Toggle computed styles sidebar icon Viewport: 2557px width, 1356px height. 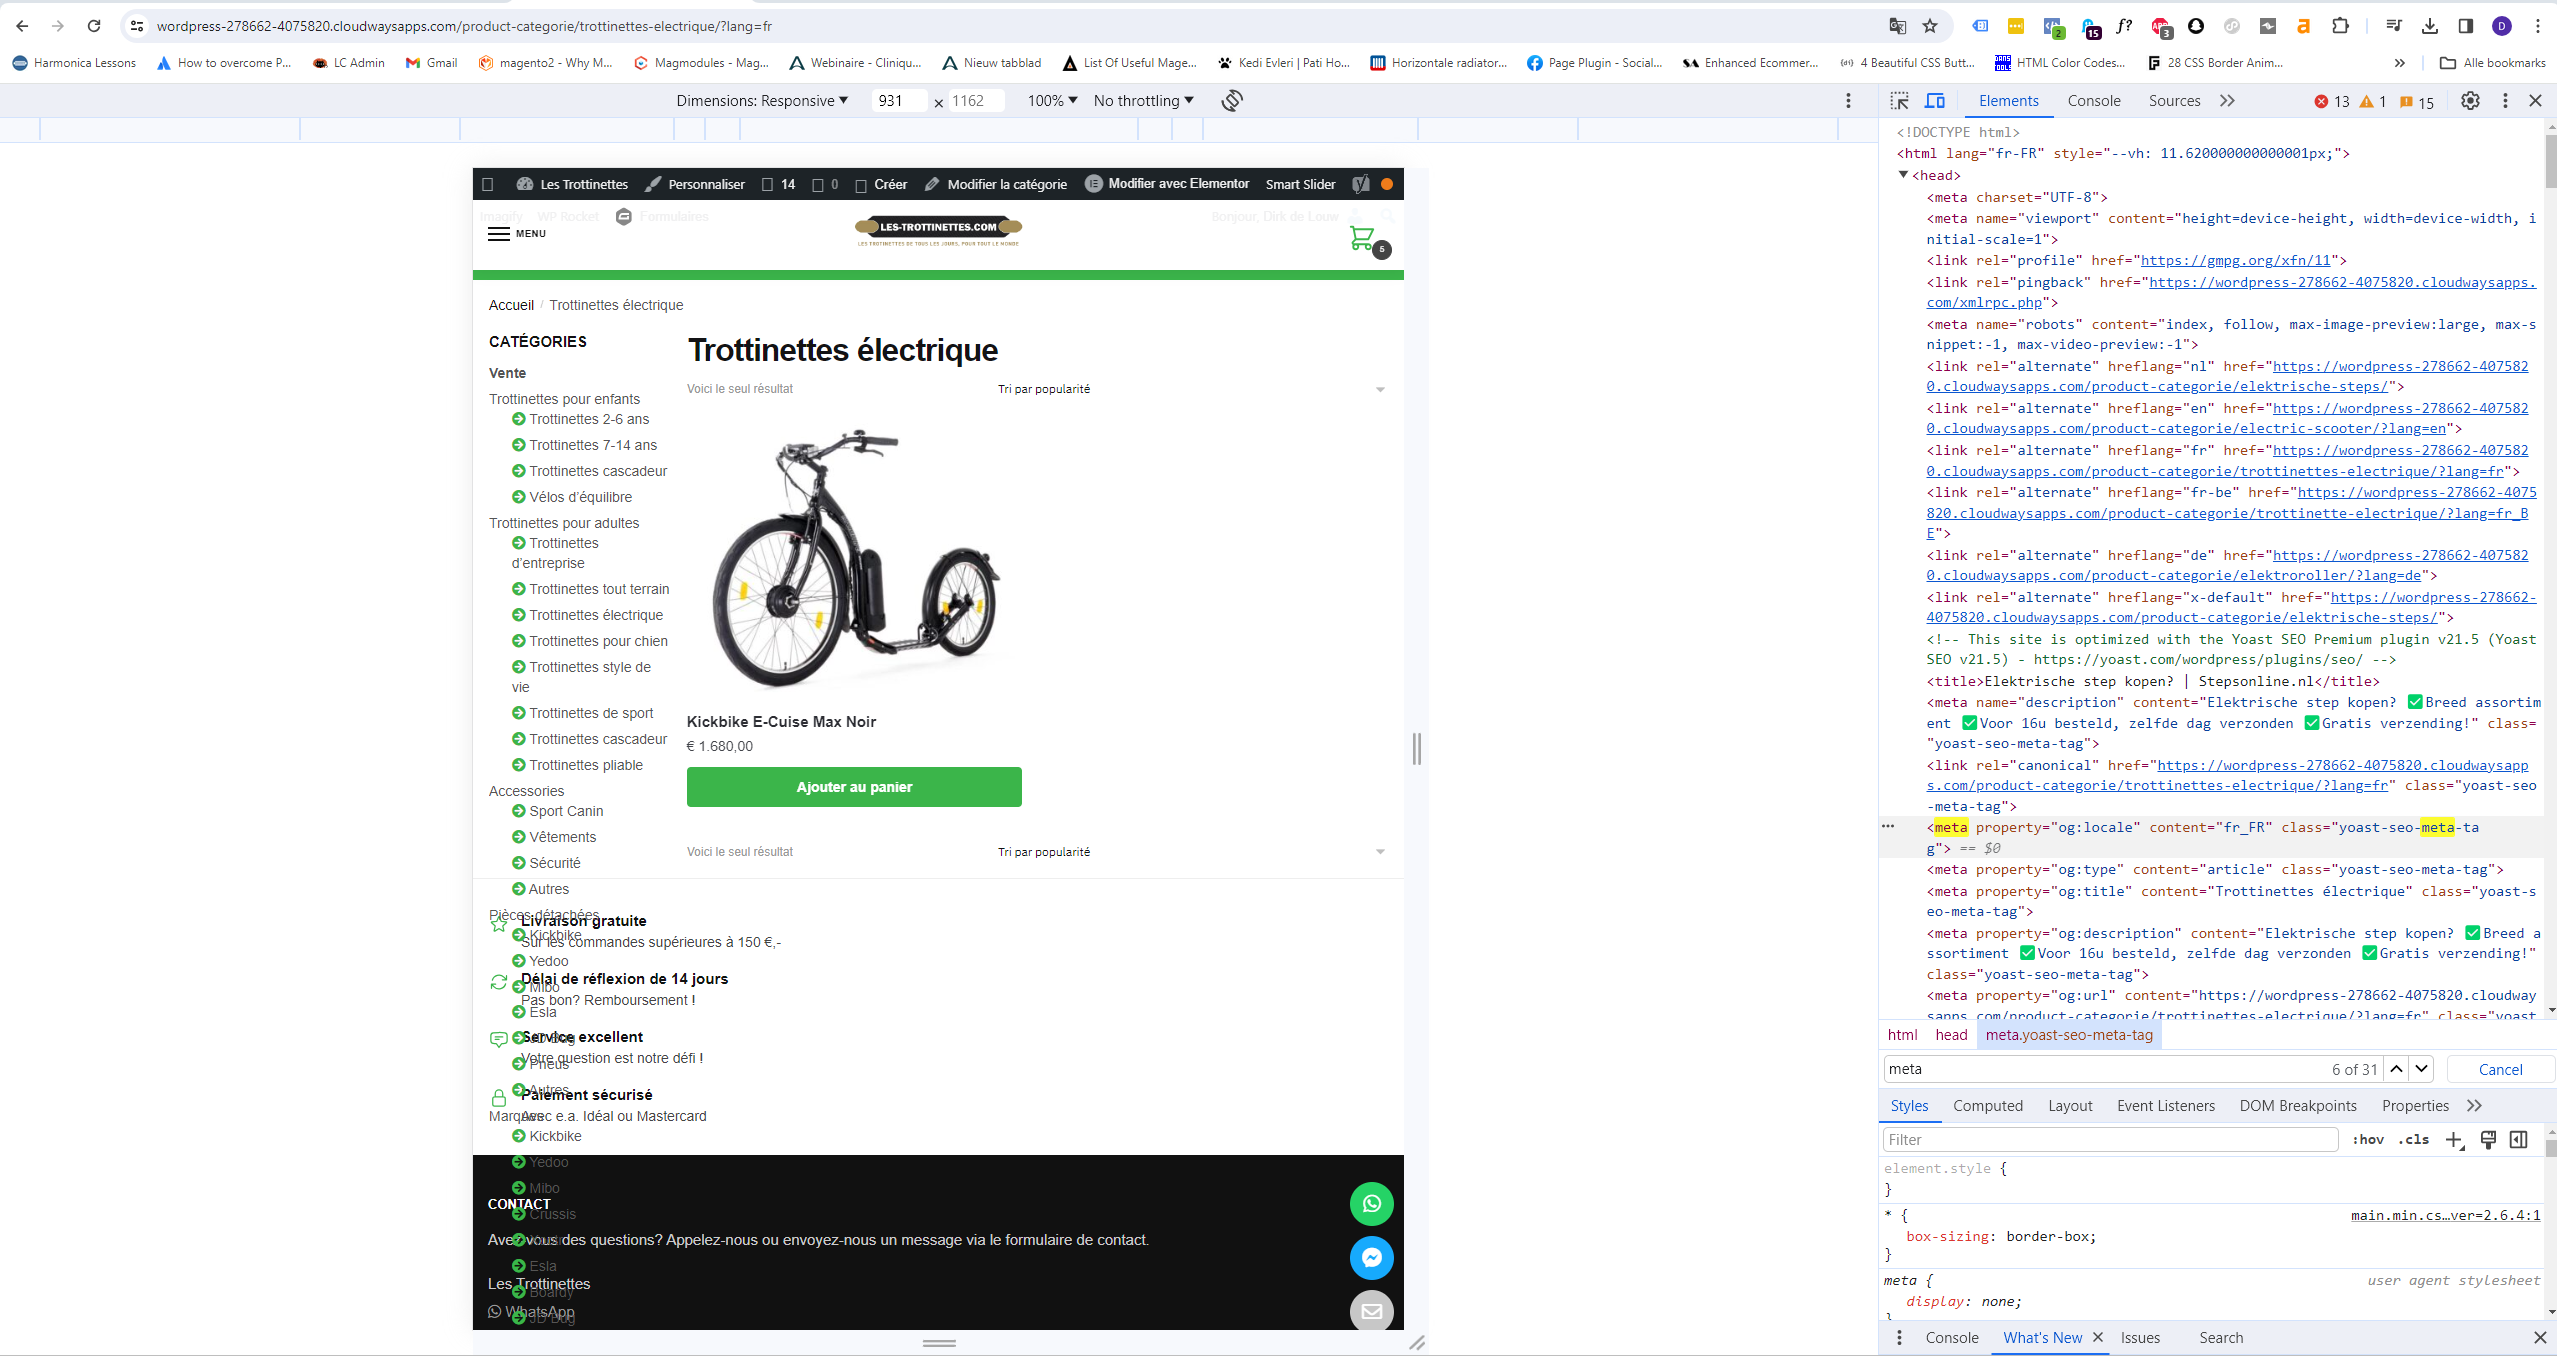click(2519, 1140)
